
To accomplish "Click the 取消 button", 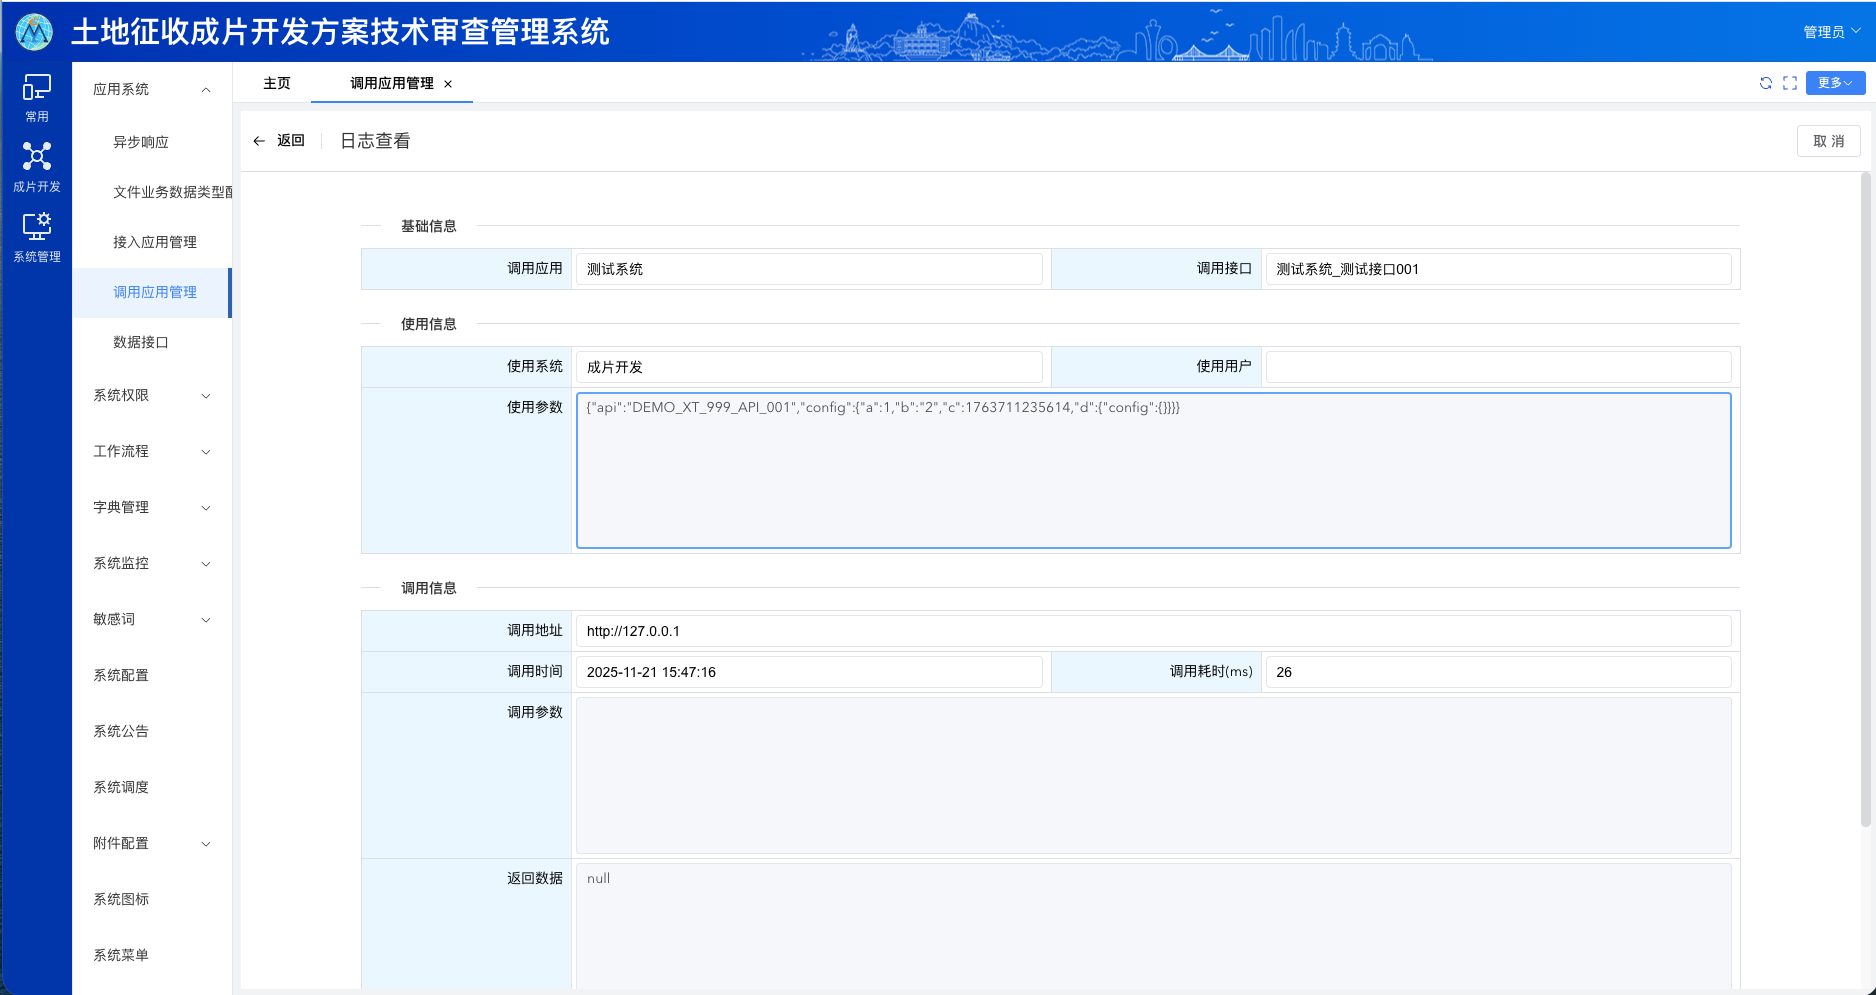I will tap(1828, 141).
